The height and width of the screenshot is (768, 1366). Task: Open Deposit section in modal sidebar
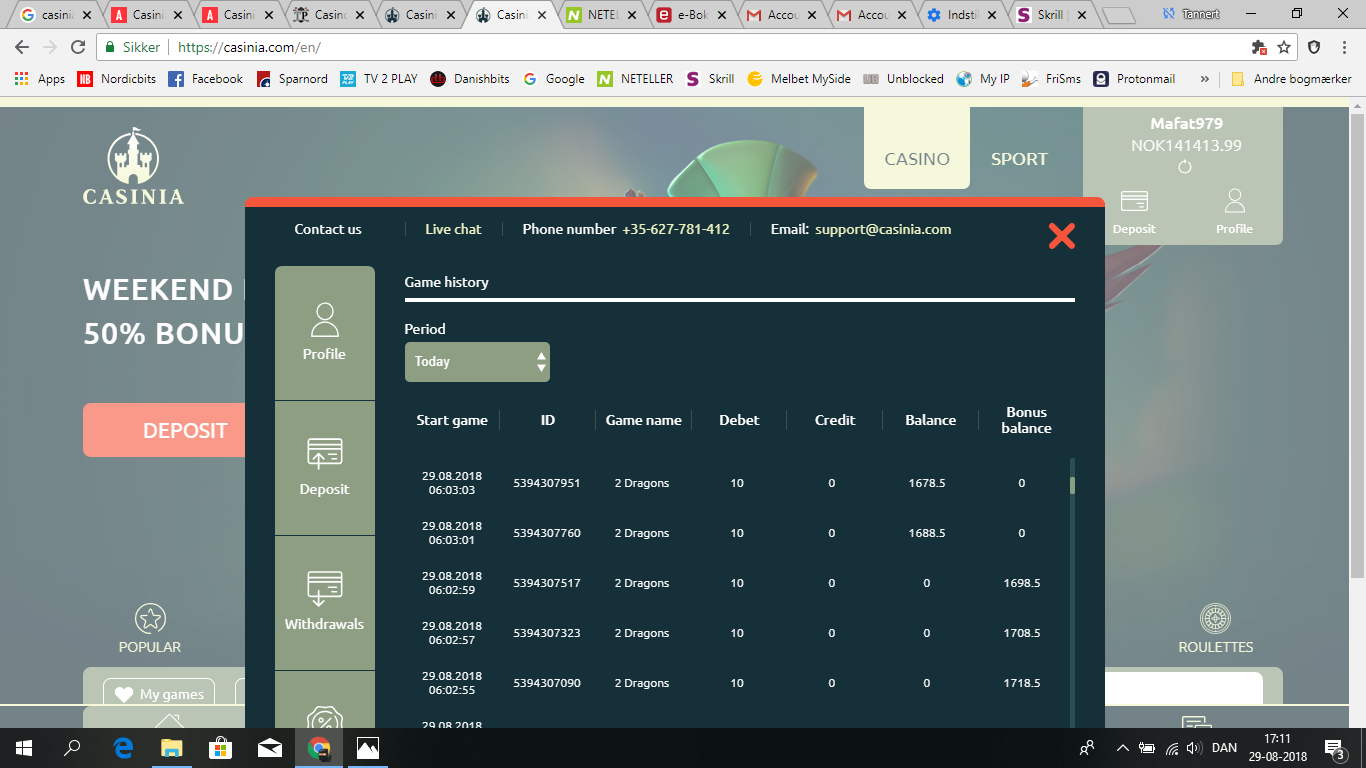pos(324,468)
